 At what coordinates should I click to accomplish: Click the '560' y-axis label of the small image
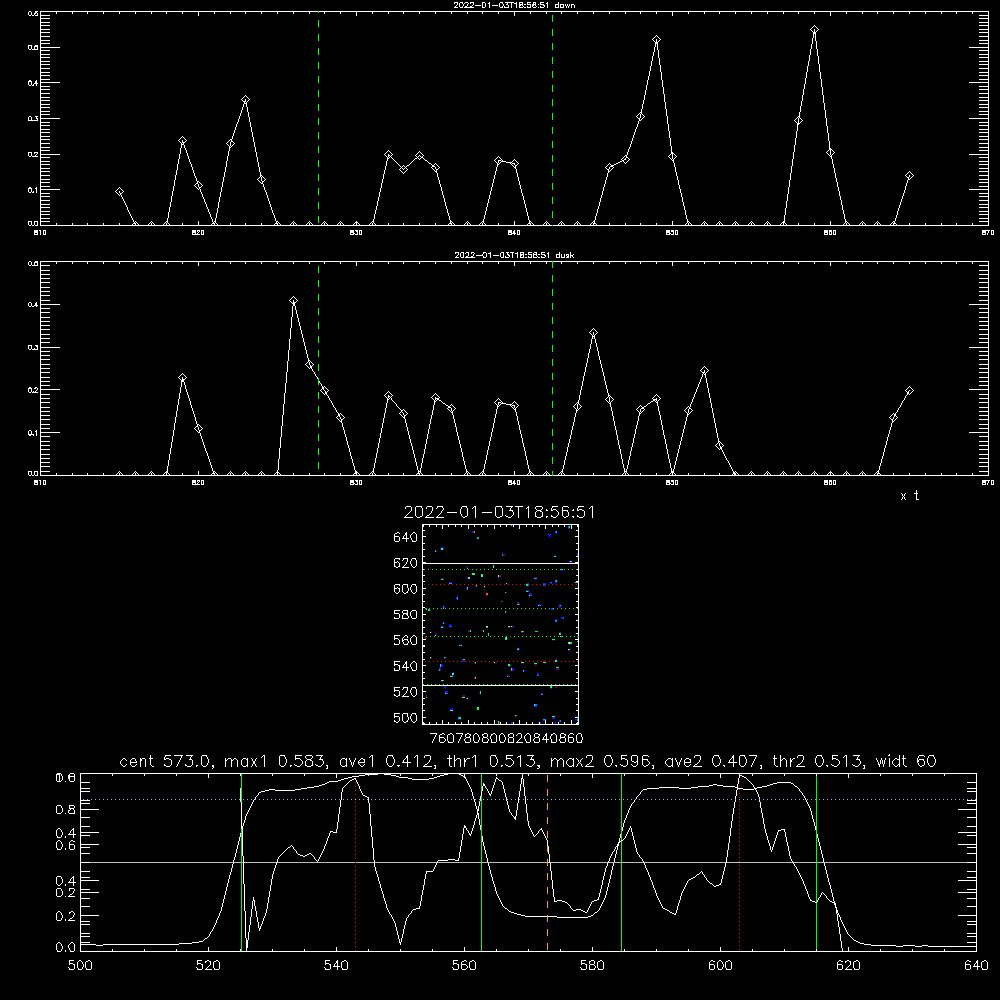[x=405, y=640]
